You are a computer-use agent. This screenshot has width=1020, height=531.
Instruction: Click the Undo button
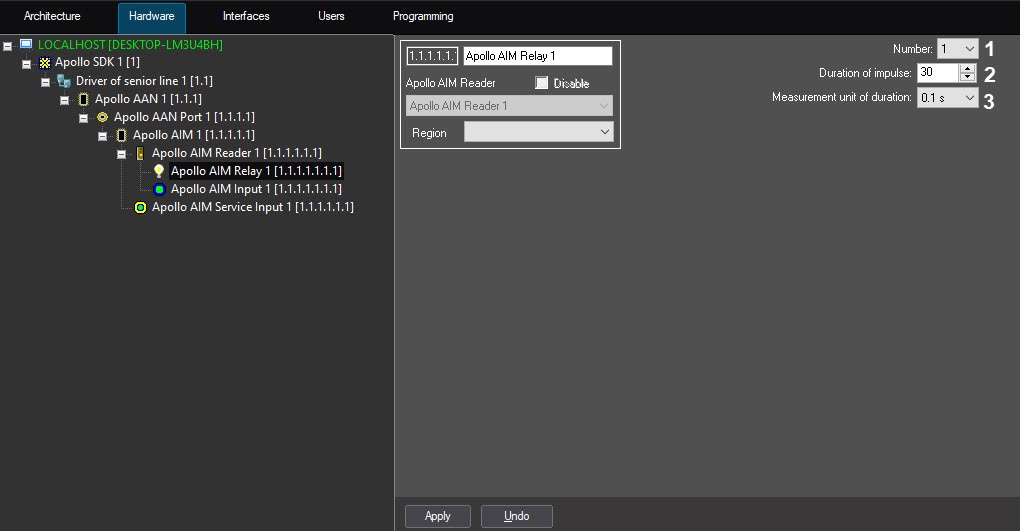[x=517, y=516]
